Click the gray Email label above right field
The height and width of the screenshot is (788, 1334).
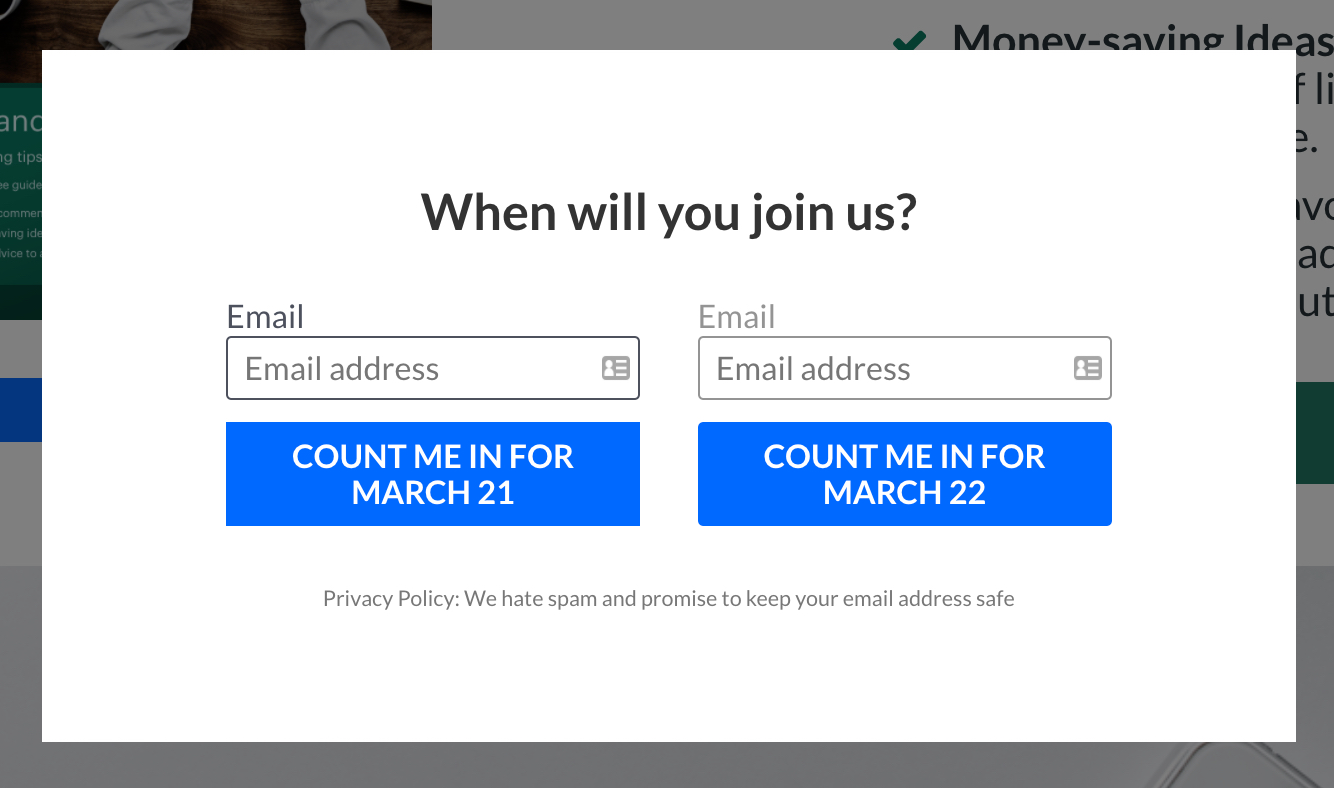coord(736,316)
